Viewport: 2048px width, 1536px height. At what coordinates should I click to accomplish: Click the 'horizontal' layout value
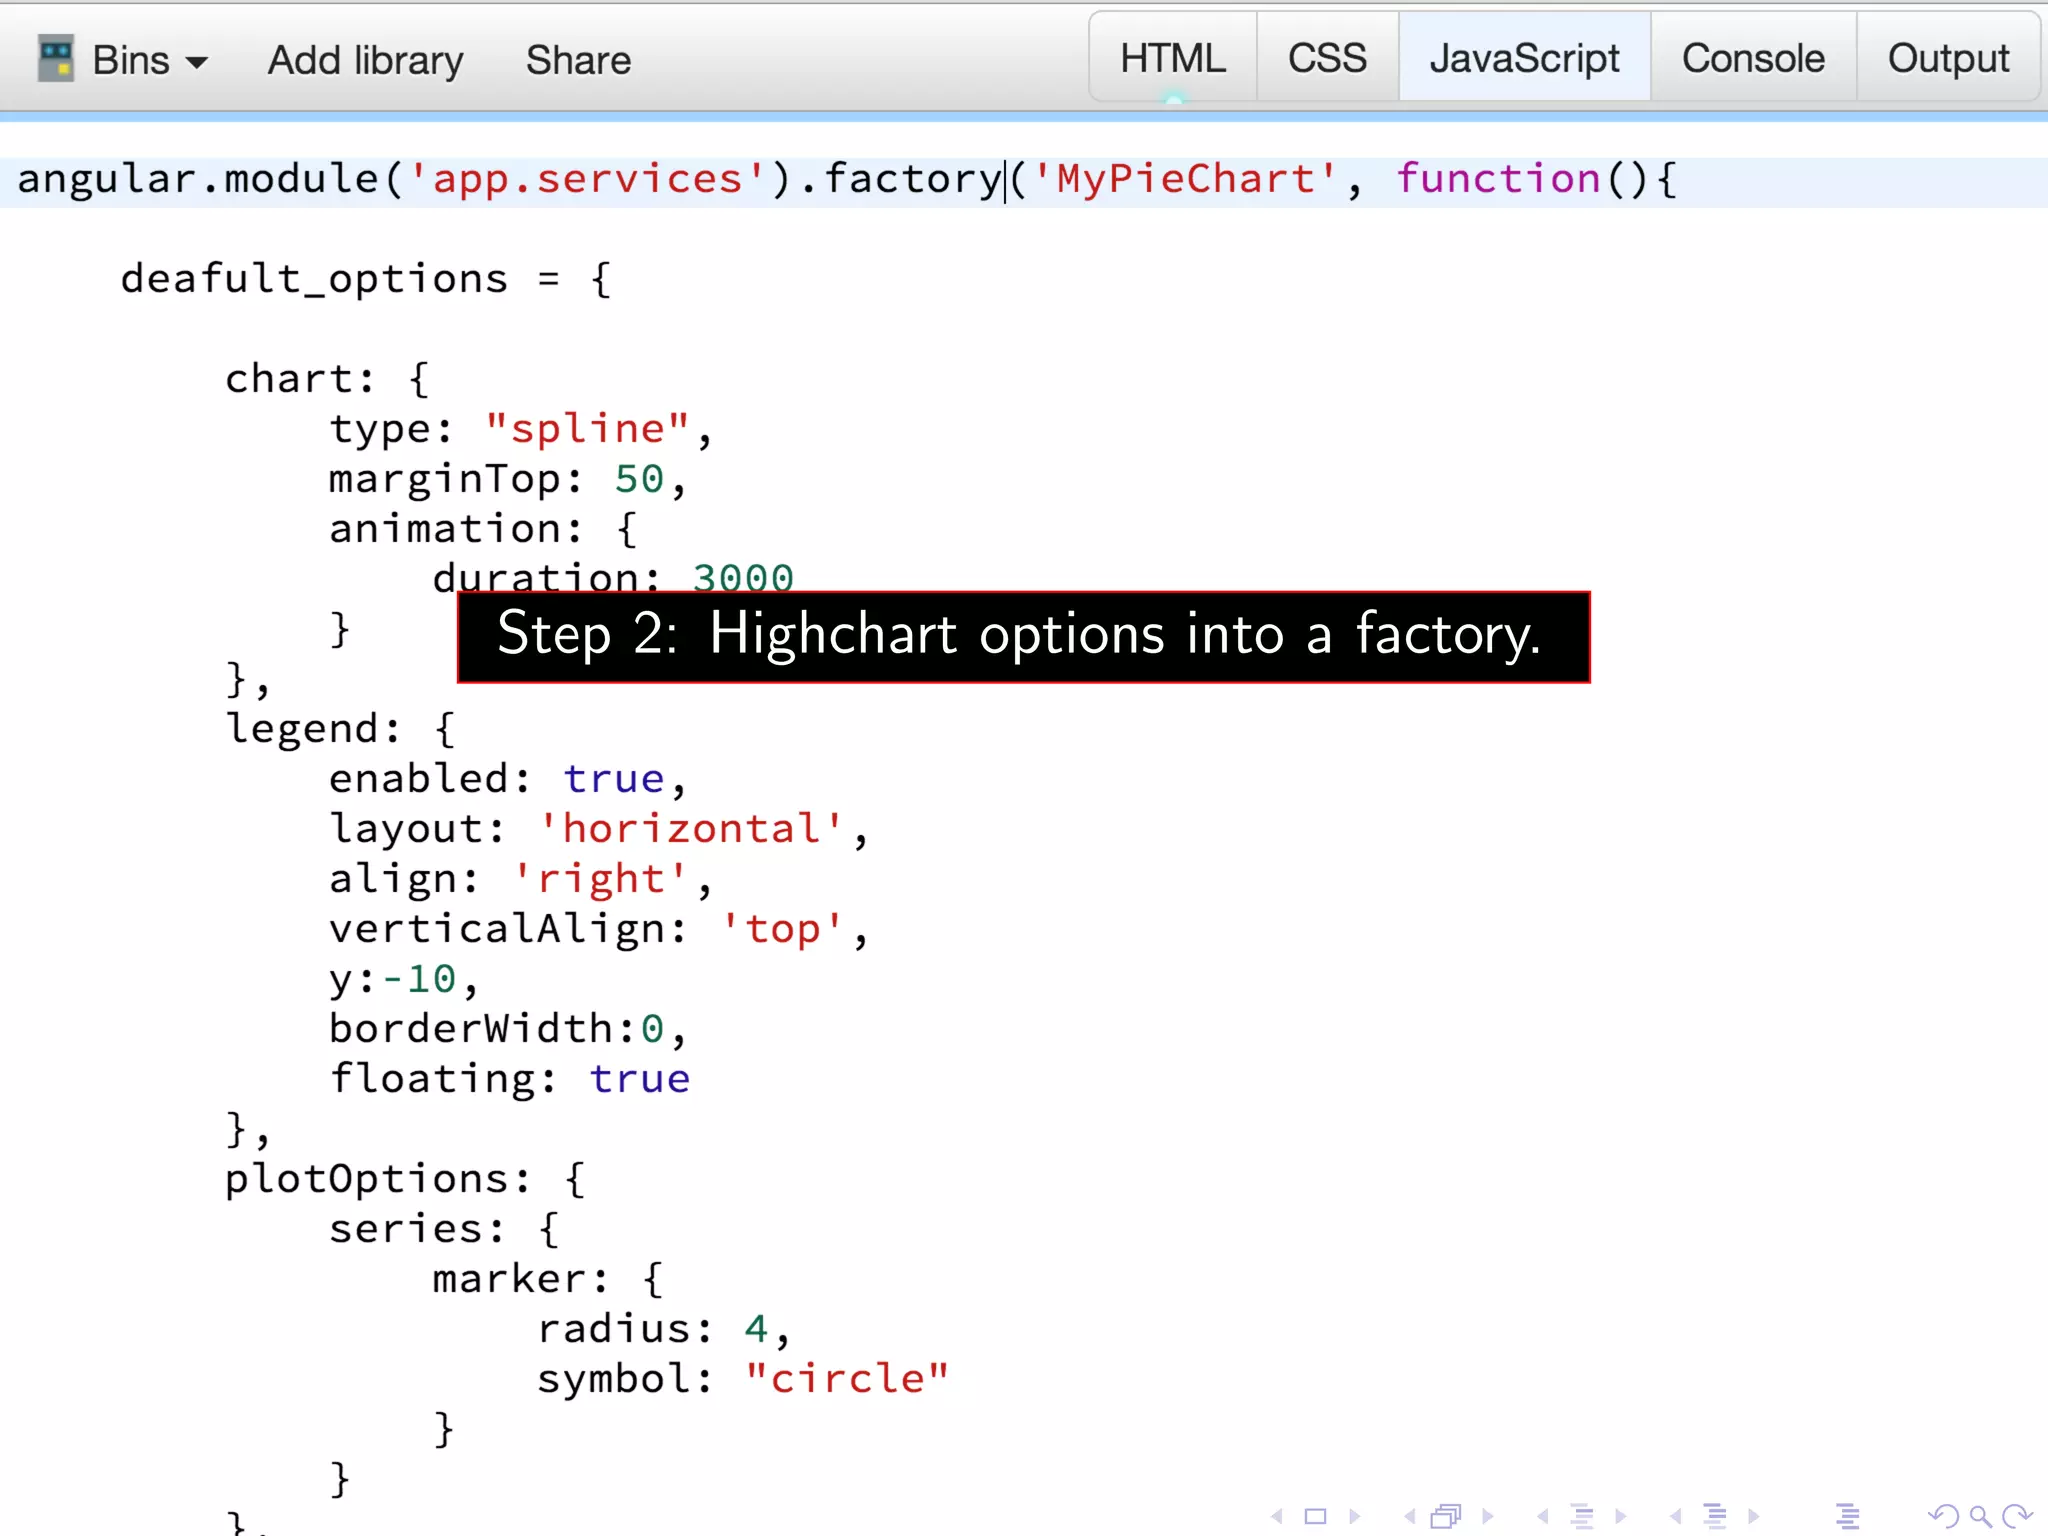(691, 830)
